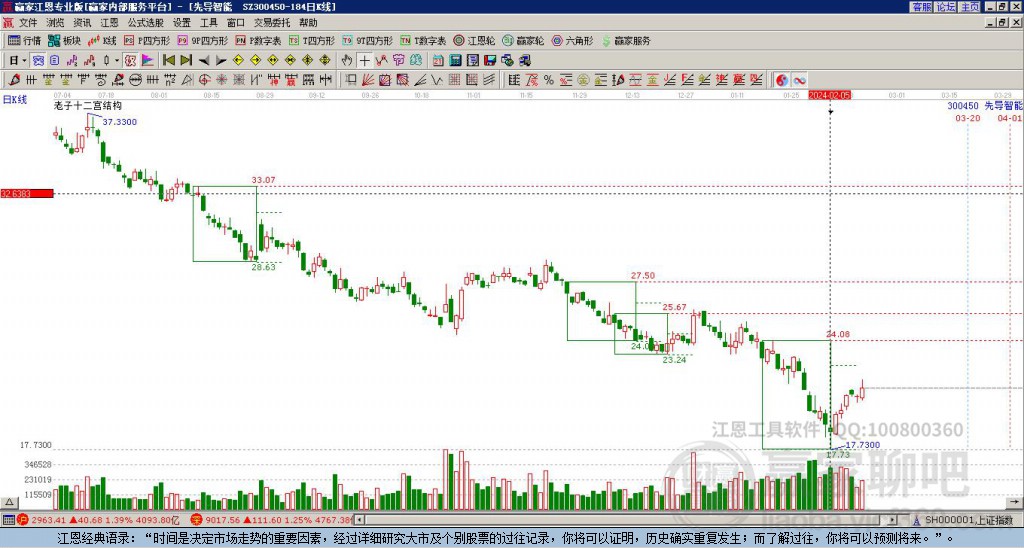The image size is (1024, 548).
Task: Click the up-triangle button beside volume panel
Action: click(x=9, y=502)
